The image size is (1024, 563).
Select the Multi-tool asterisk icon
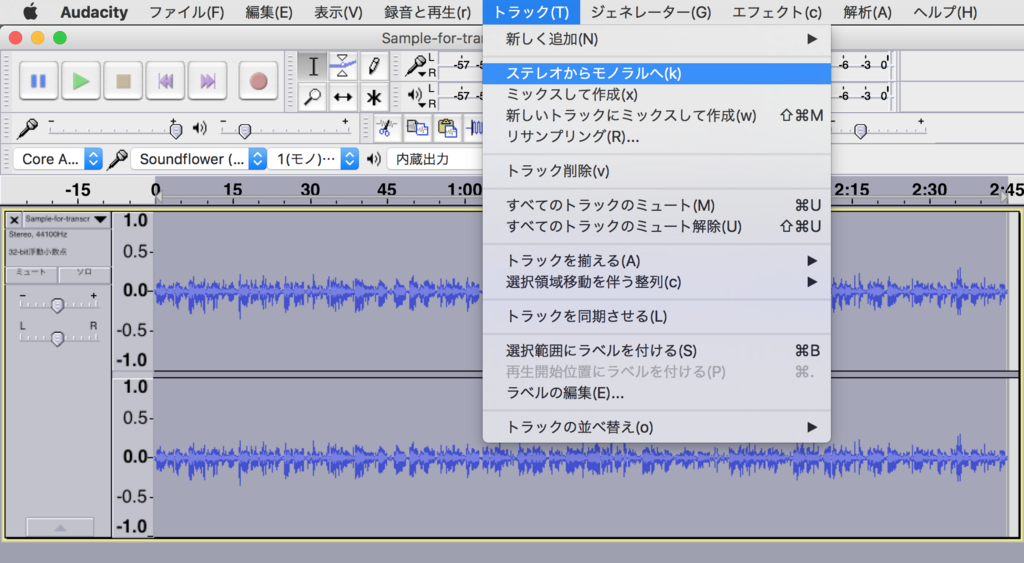click(x=374, y=97)
